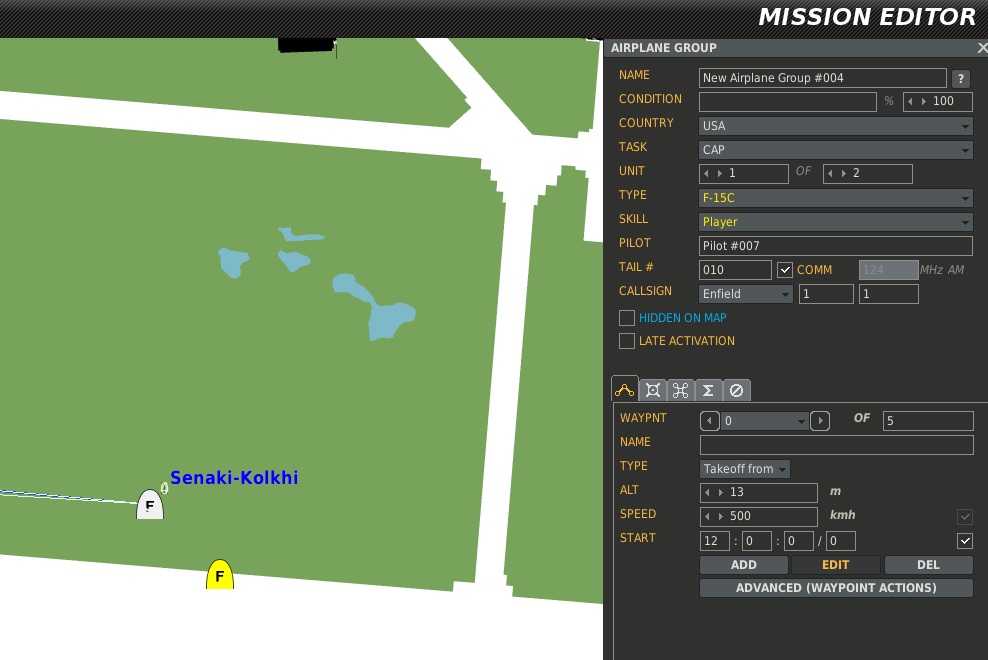
Task: Open the Triggered actions tab icon
Action: tap(681, 390)
